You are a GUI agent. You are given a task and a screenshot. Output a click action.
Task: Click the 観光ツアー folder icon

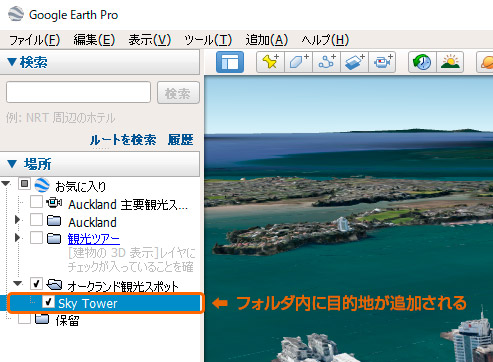tap(54, 238)
